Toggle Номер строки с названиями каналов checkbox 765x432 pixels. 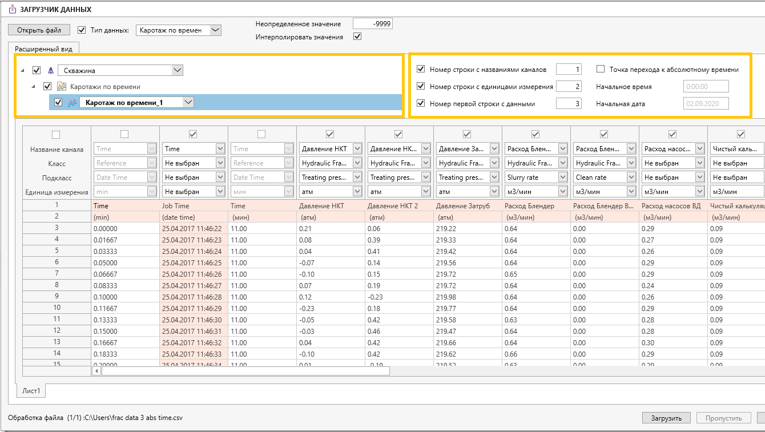tap(421, 69)
